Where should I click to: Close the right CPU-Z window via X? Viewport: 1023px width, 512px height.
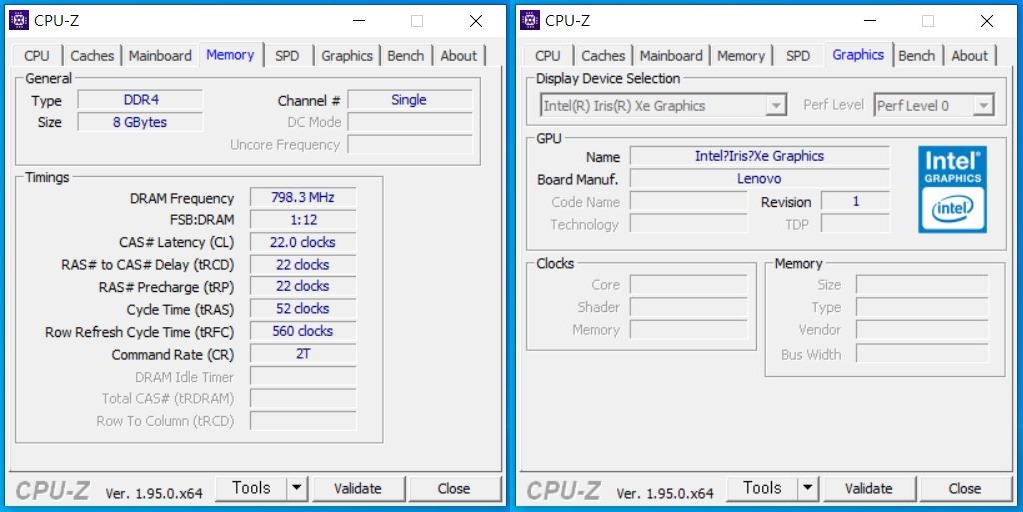pos(987,21)
